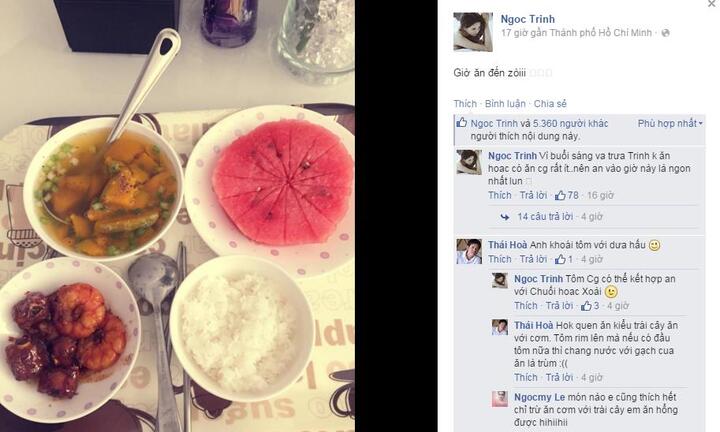Open the Ngocmy Le profile name link
Image resolution: width=720 pixels, height=432 pixels.
pyautogui.click(x=540, y=397)
